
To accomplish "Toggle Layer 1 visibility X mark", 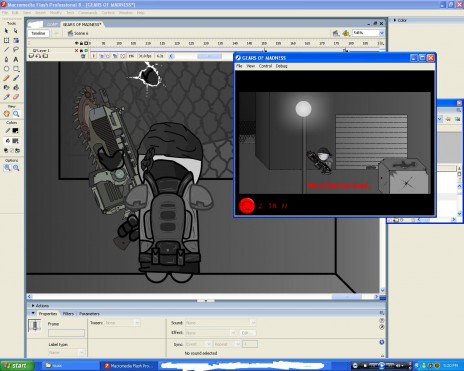I will tap(76, 50).
